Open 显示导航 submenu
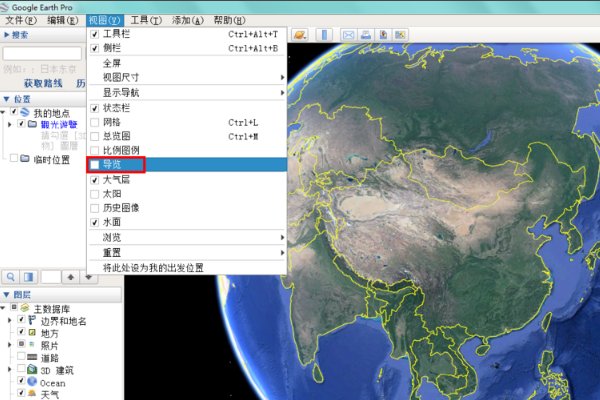Viewport: 600px width, 400px height. 188,93
